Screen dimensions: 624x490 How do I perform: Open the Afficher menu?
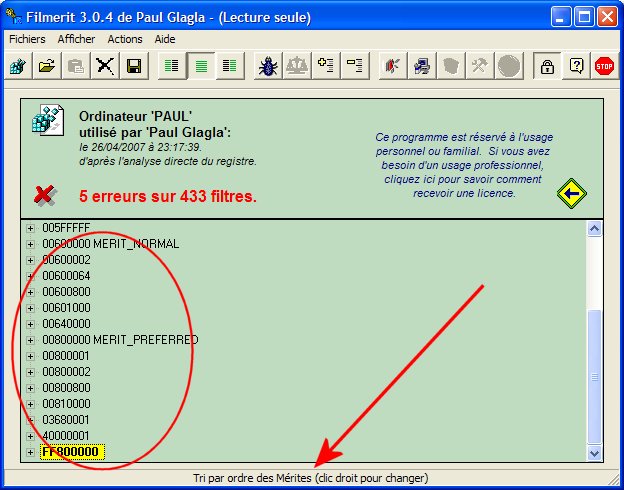point(76,39)
